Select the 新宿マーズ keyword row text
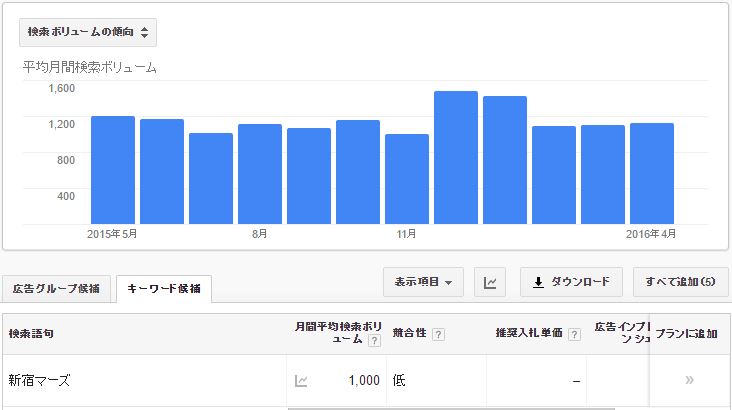Viewport: 732px width, 410px height. tap(39, 380)
